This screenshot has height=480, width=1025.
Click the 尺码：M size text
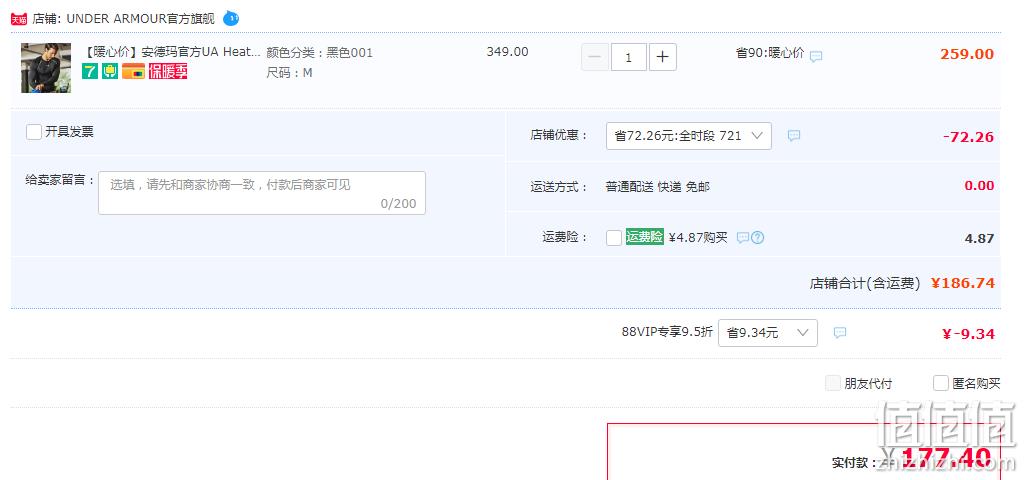coord(290,73)
